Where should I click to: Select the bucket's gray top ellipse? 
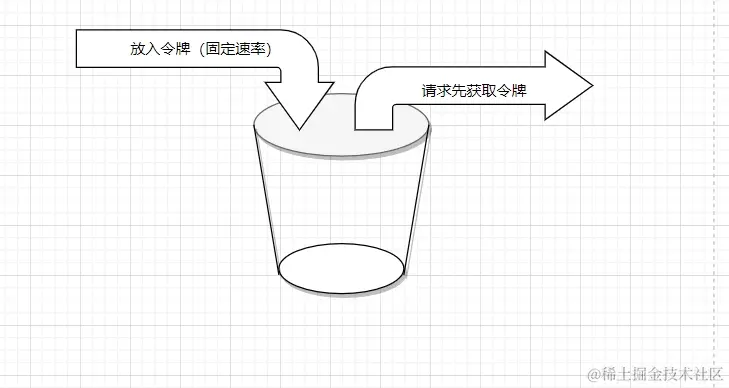(x=341, y=125)
